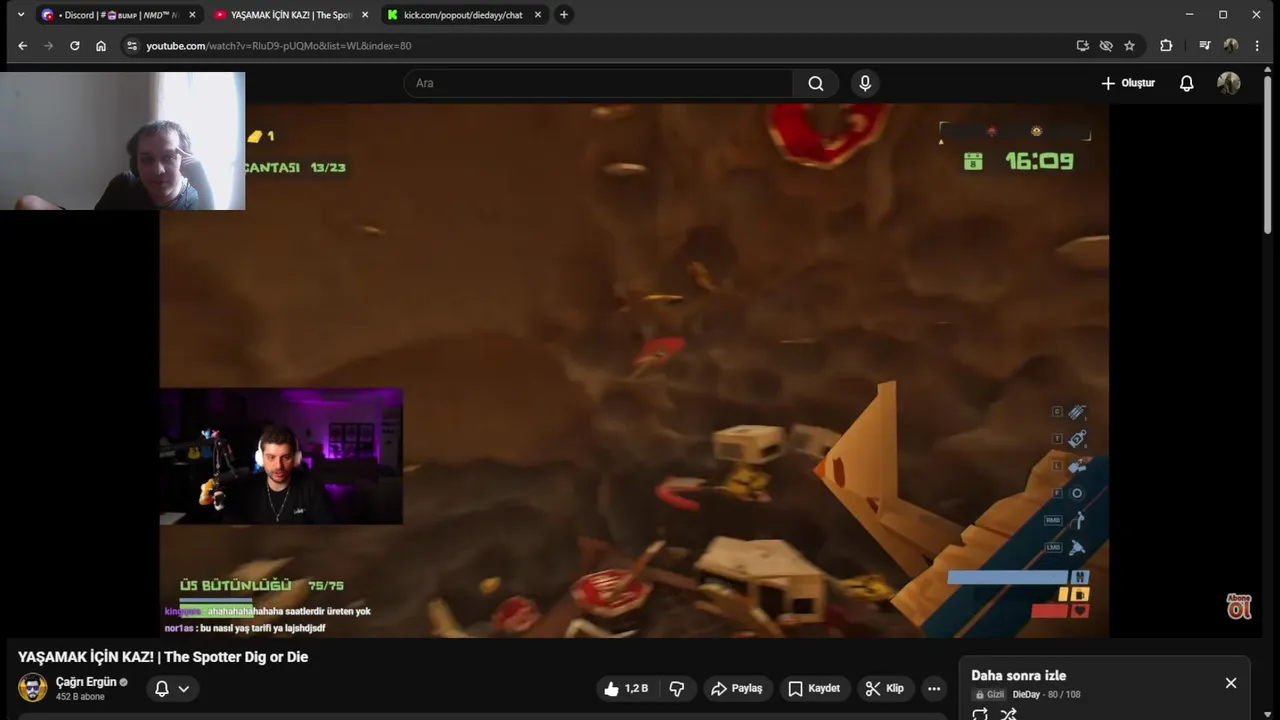Go back in browser history
Image resolution: width=1280 pixels, height=720 pixels.
[x=22, y=46]
